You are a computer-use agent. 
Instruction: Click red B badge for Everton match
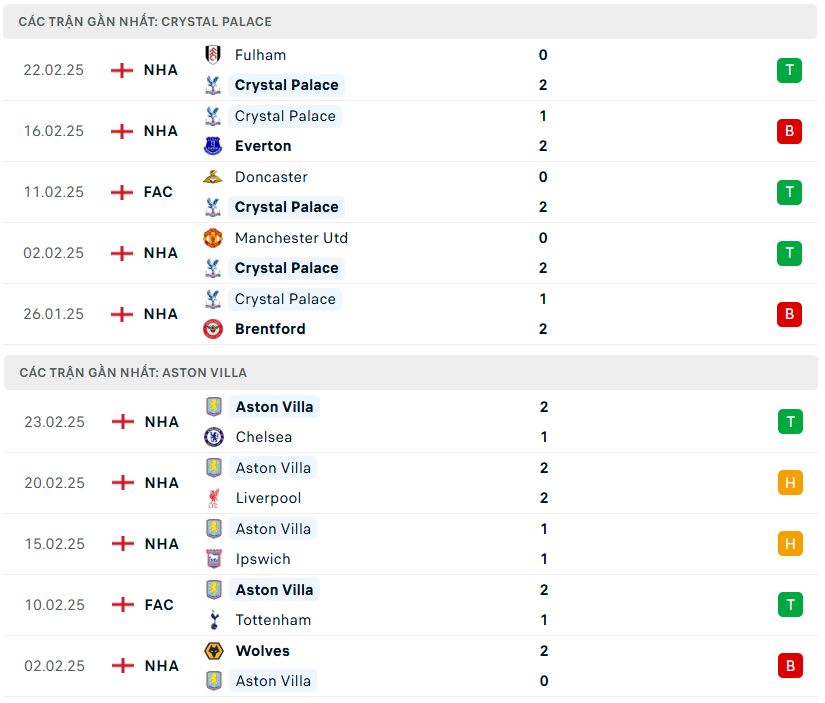point(789,131)
